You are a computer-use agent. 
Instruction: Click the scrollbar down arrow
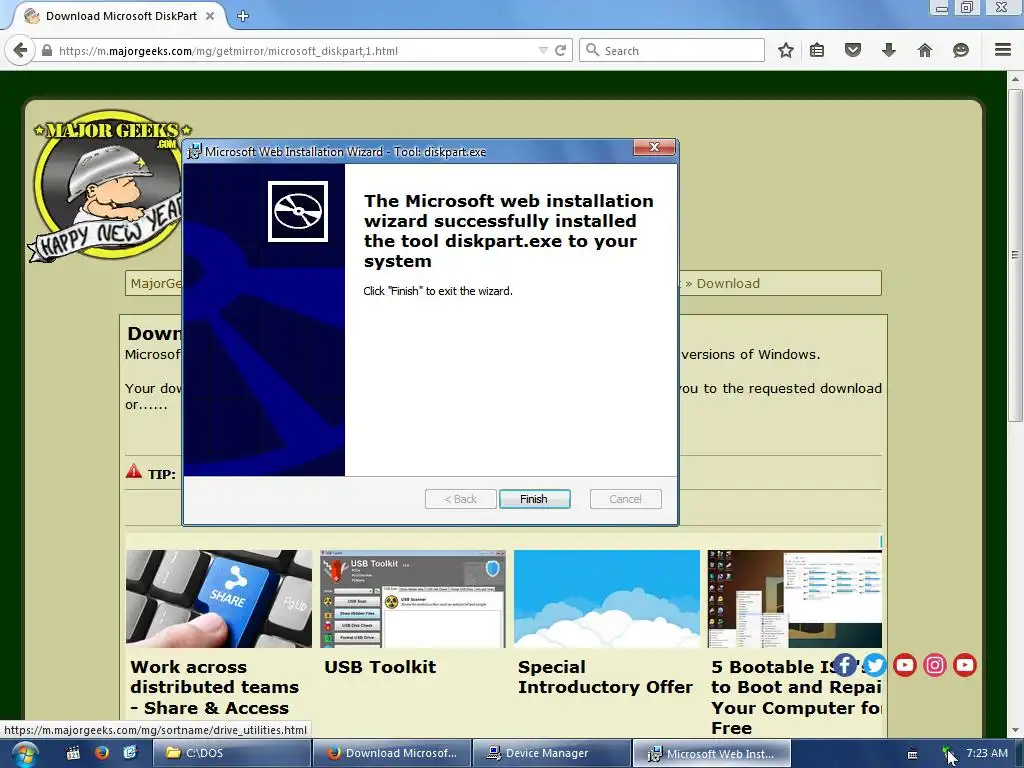coord(1015,730)
